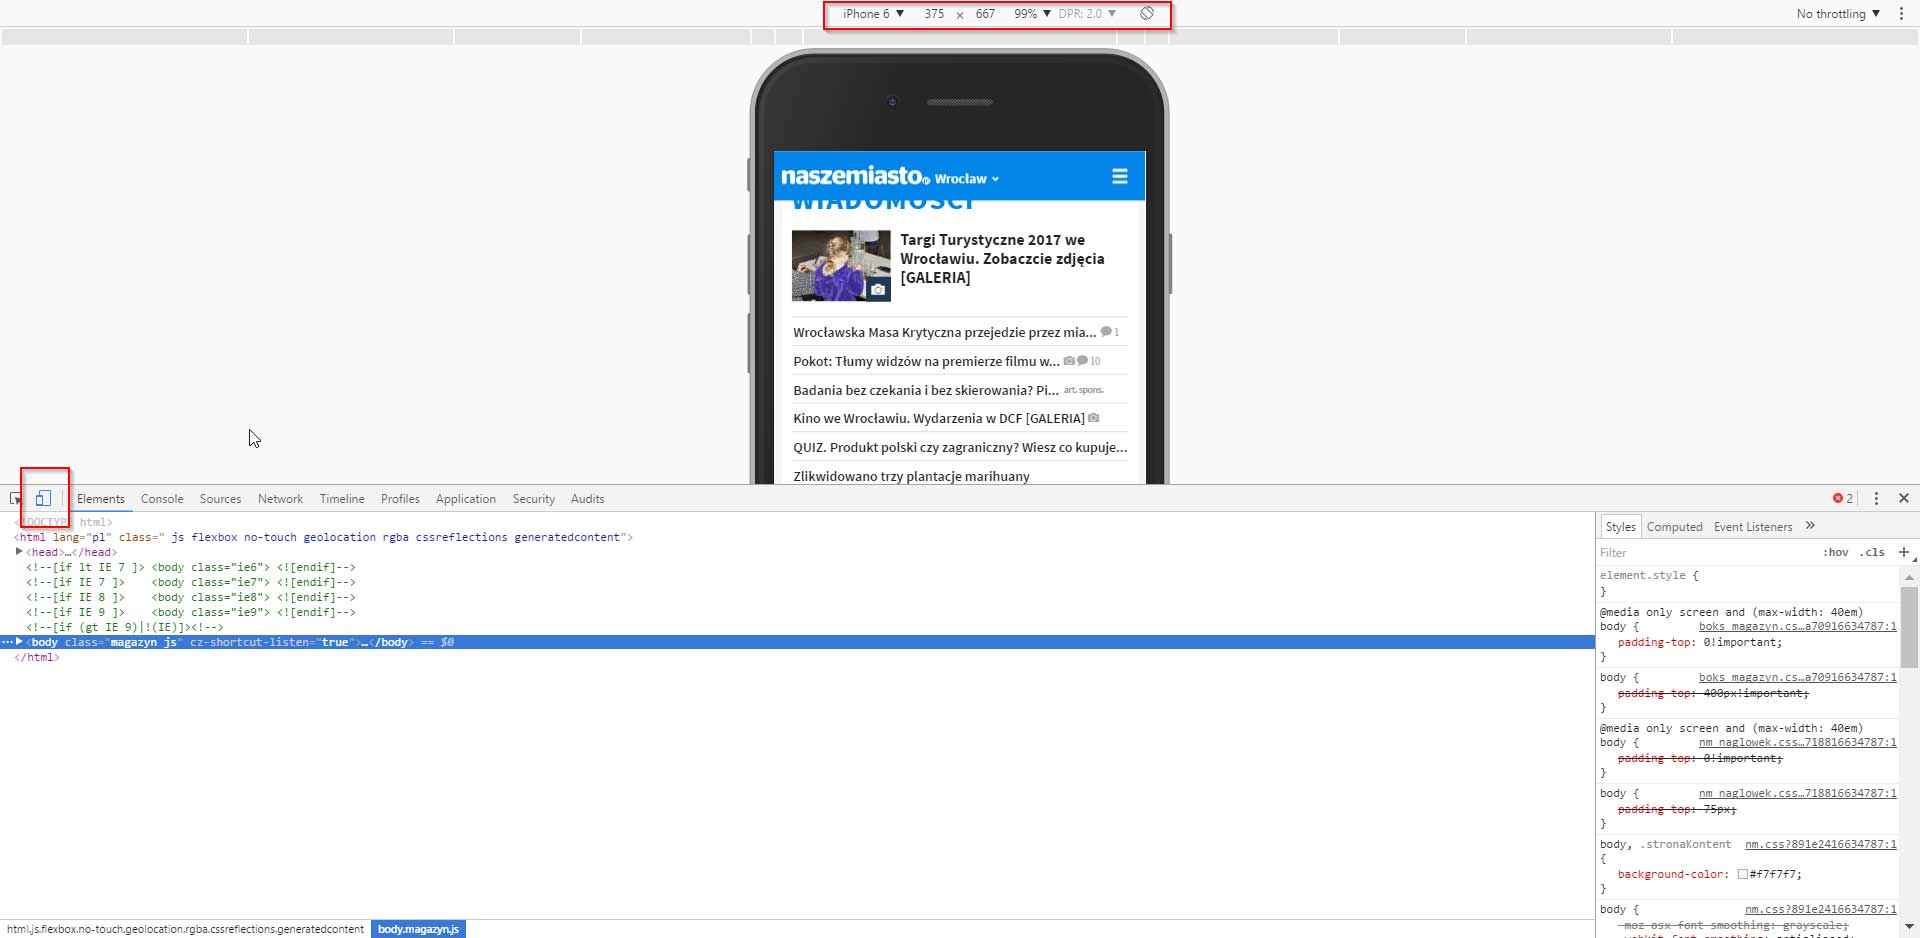
Task: Select the html lang="pl" DOM node
Action: (x=323, y=537)
